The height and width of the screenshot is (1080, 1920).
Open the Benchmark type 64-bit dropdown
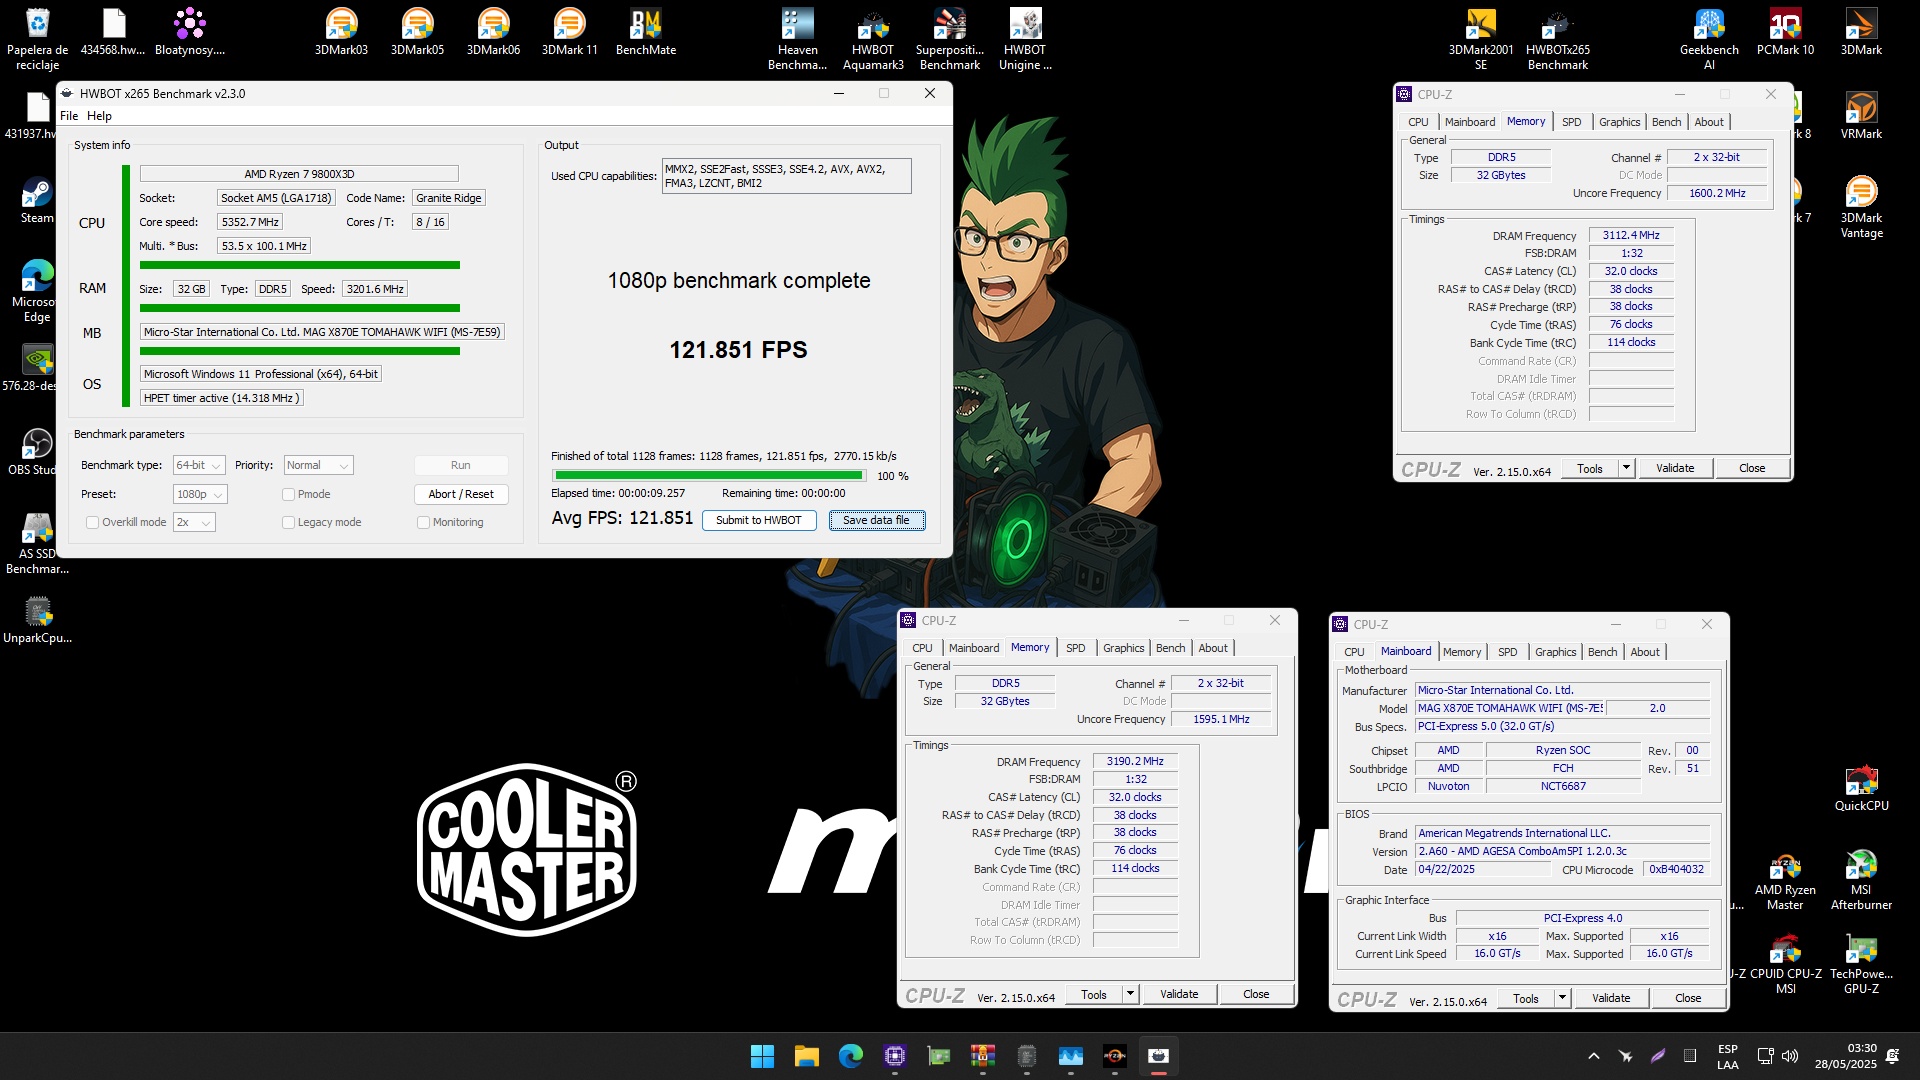point(198,465)
